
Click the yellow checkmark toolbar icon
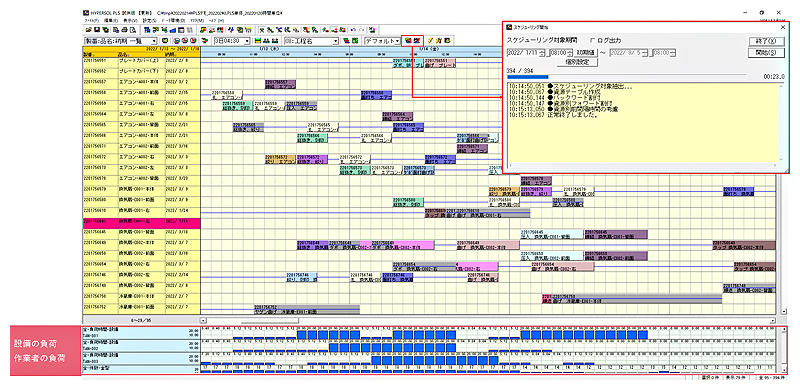(430, 40)
